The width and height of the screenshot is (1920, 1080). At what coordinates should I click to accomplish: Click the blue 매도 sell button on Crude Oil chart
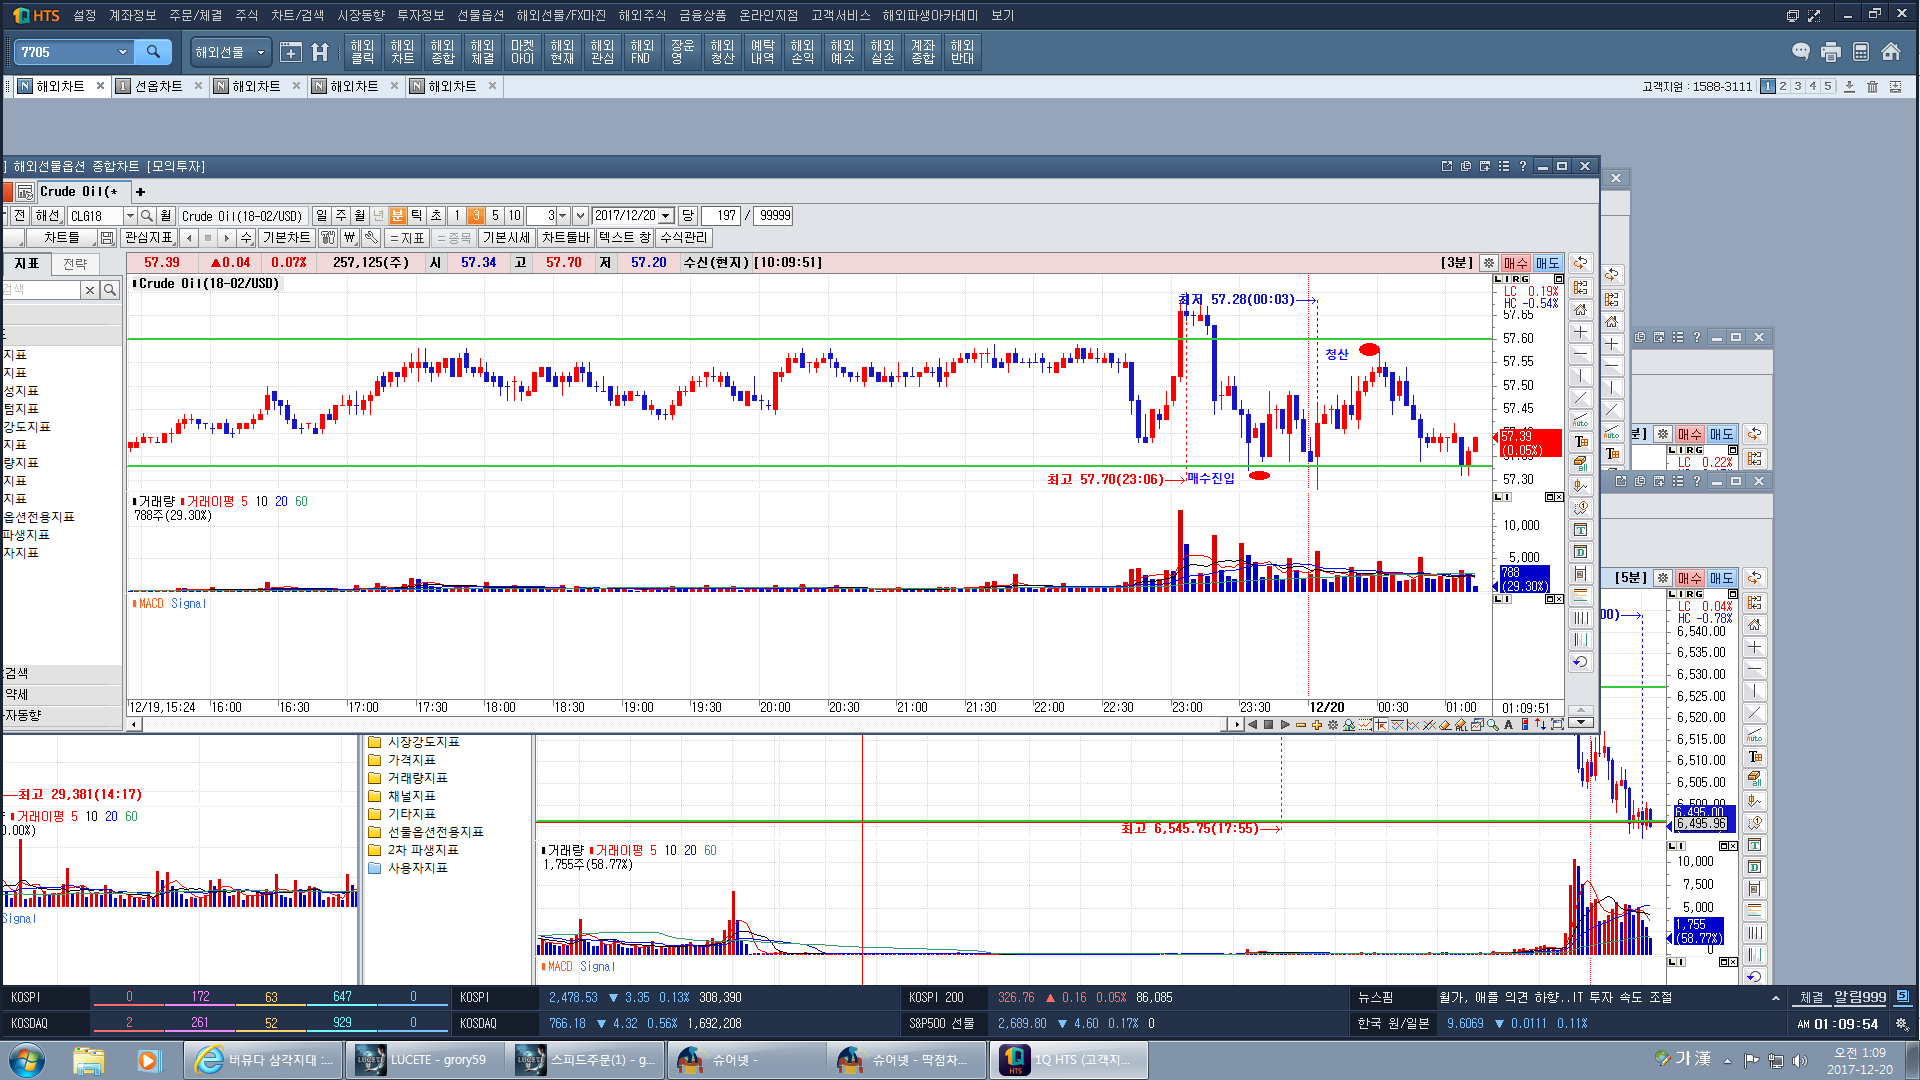(x=1547, y=263)
